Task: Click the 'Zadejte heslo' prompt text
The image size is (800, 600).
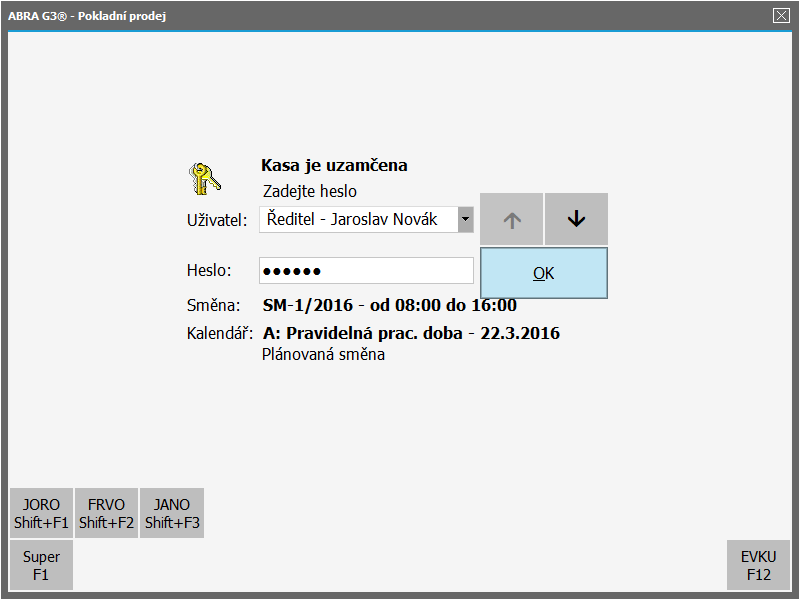Action: 309,191
